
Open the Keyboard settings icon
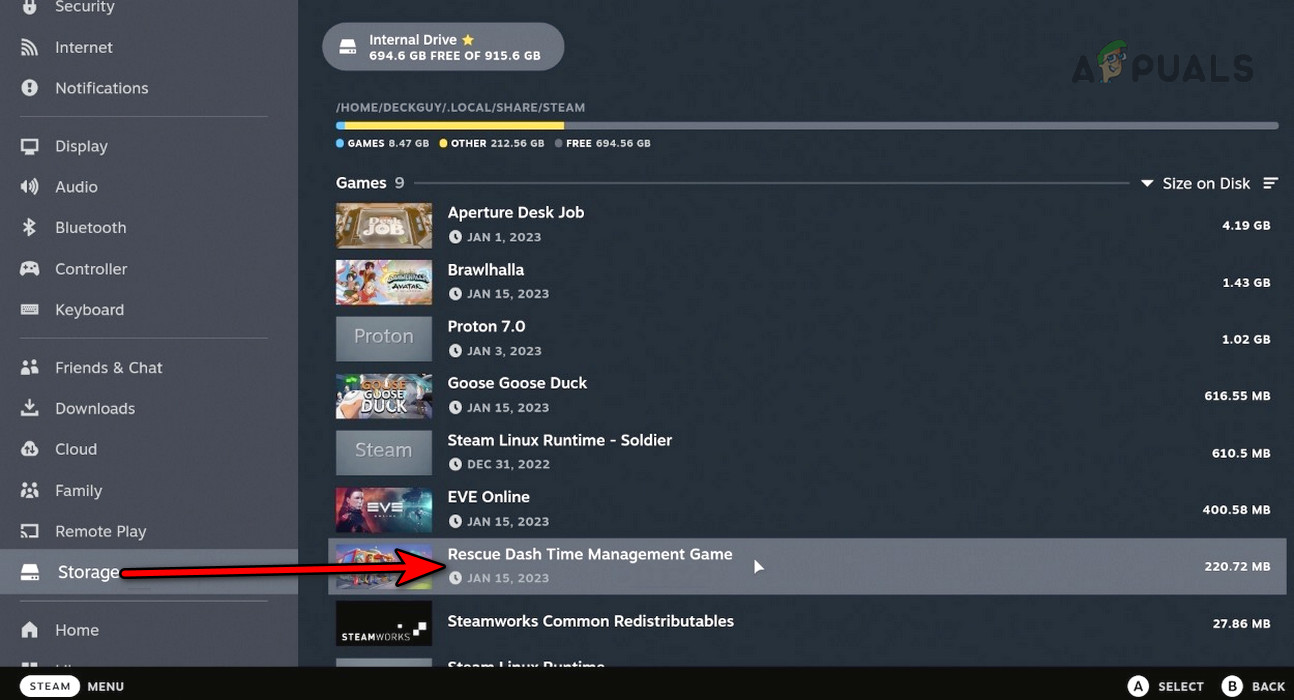coord(28,310)
